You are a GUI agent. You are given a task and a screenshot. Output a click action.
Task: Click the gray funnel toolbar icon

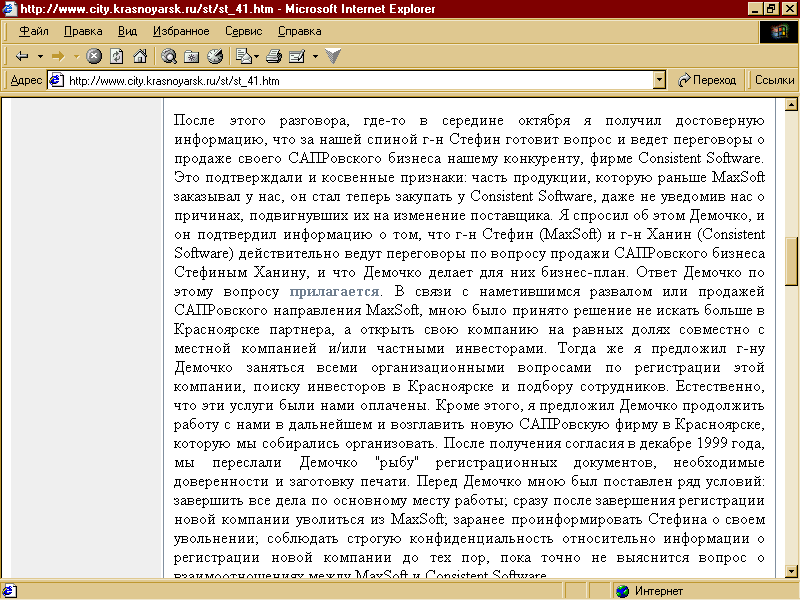[333, 56]
